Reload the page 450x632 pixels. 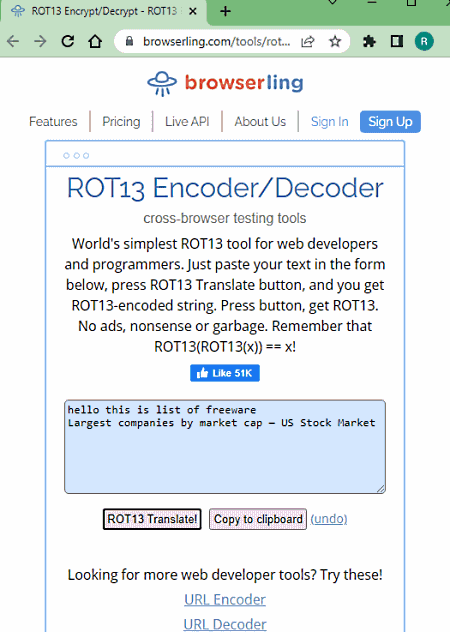click(68, 41)
